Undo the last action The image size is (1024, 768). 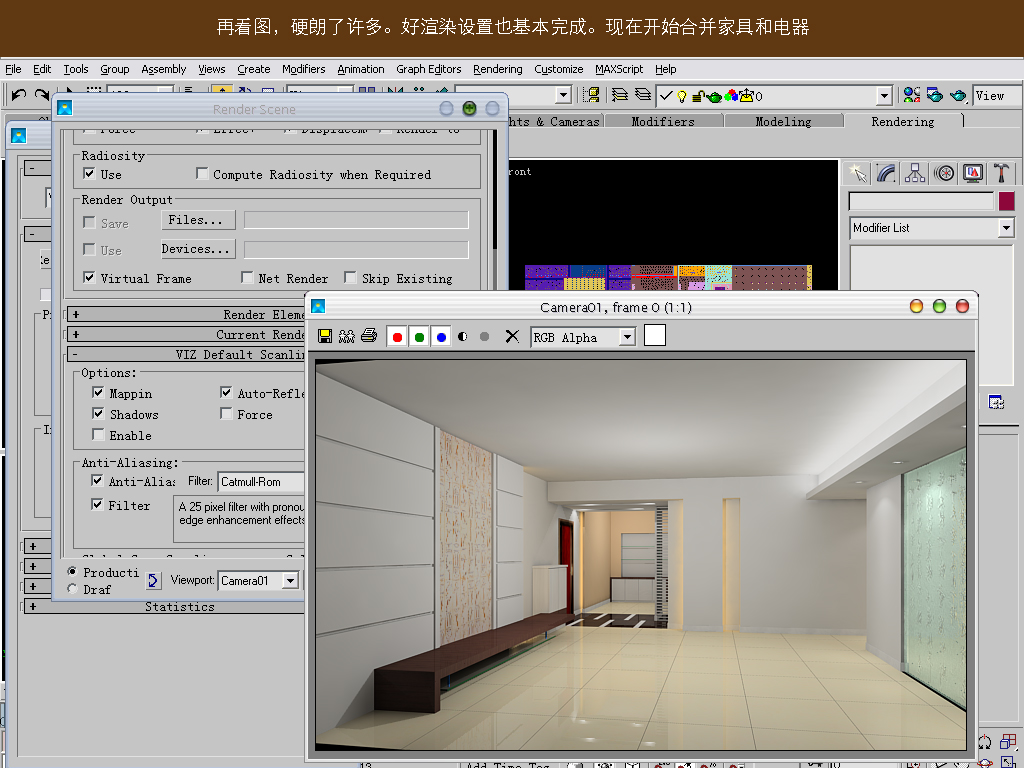(x=18, y=95)
